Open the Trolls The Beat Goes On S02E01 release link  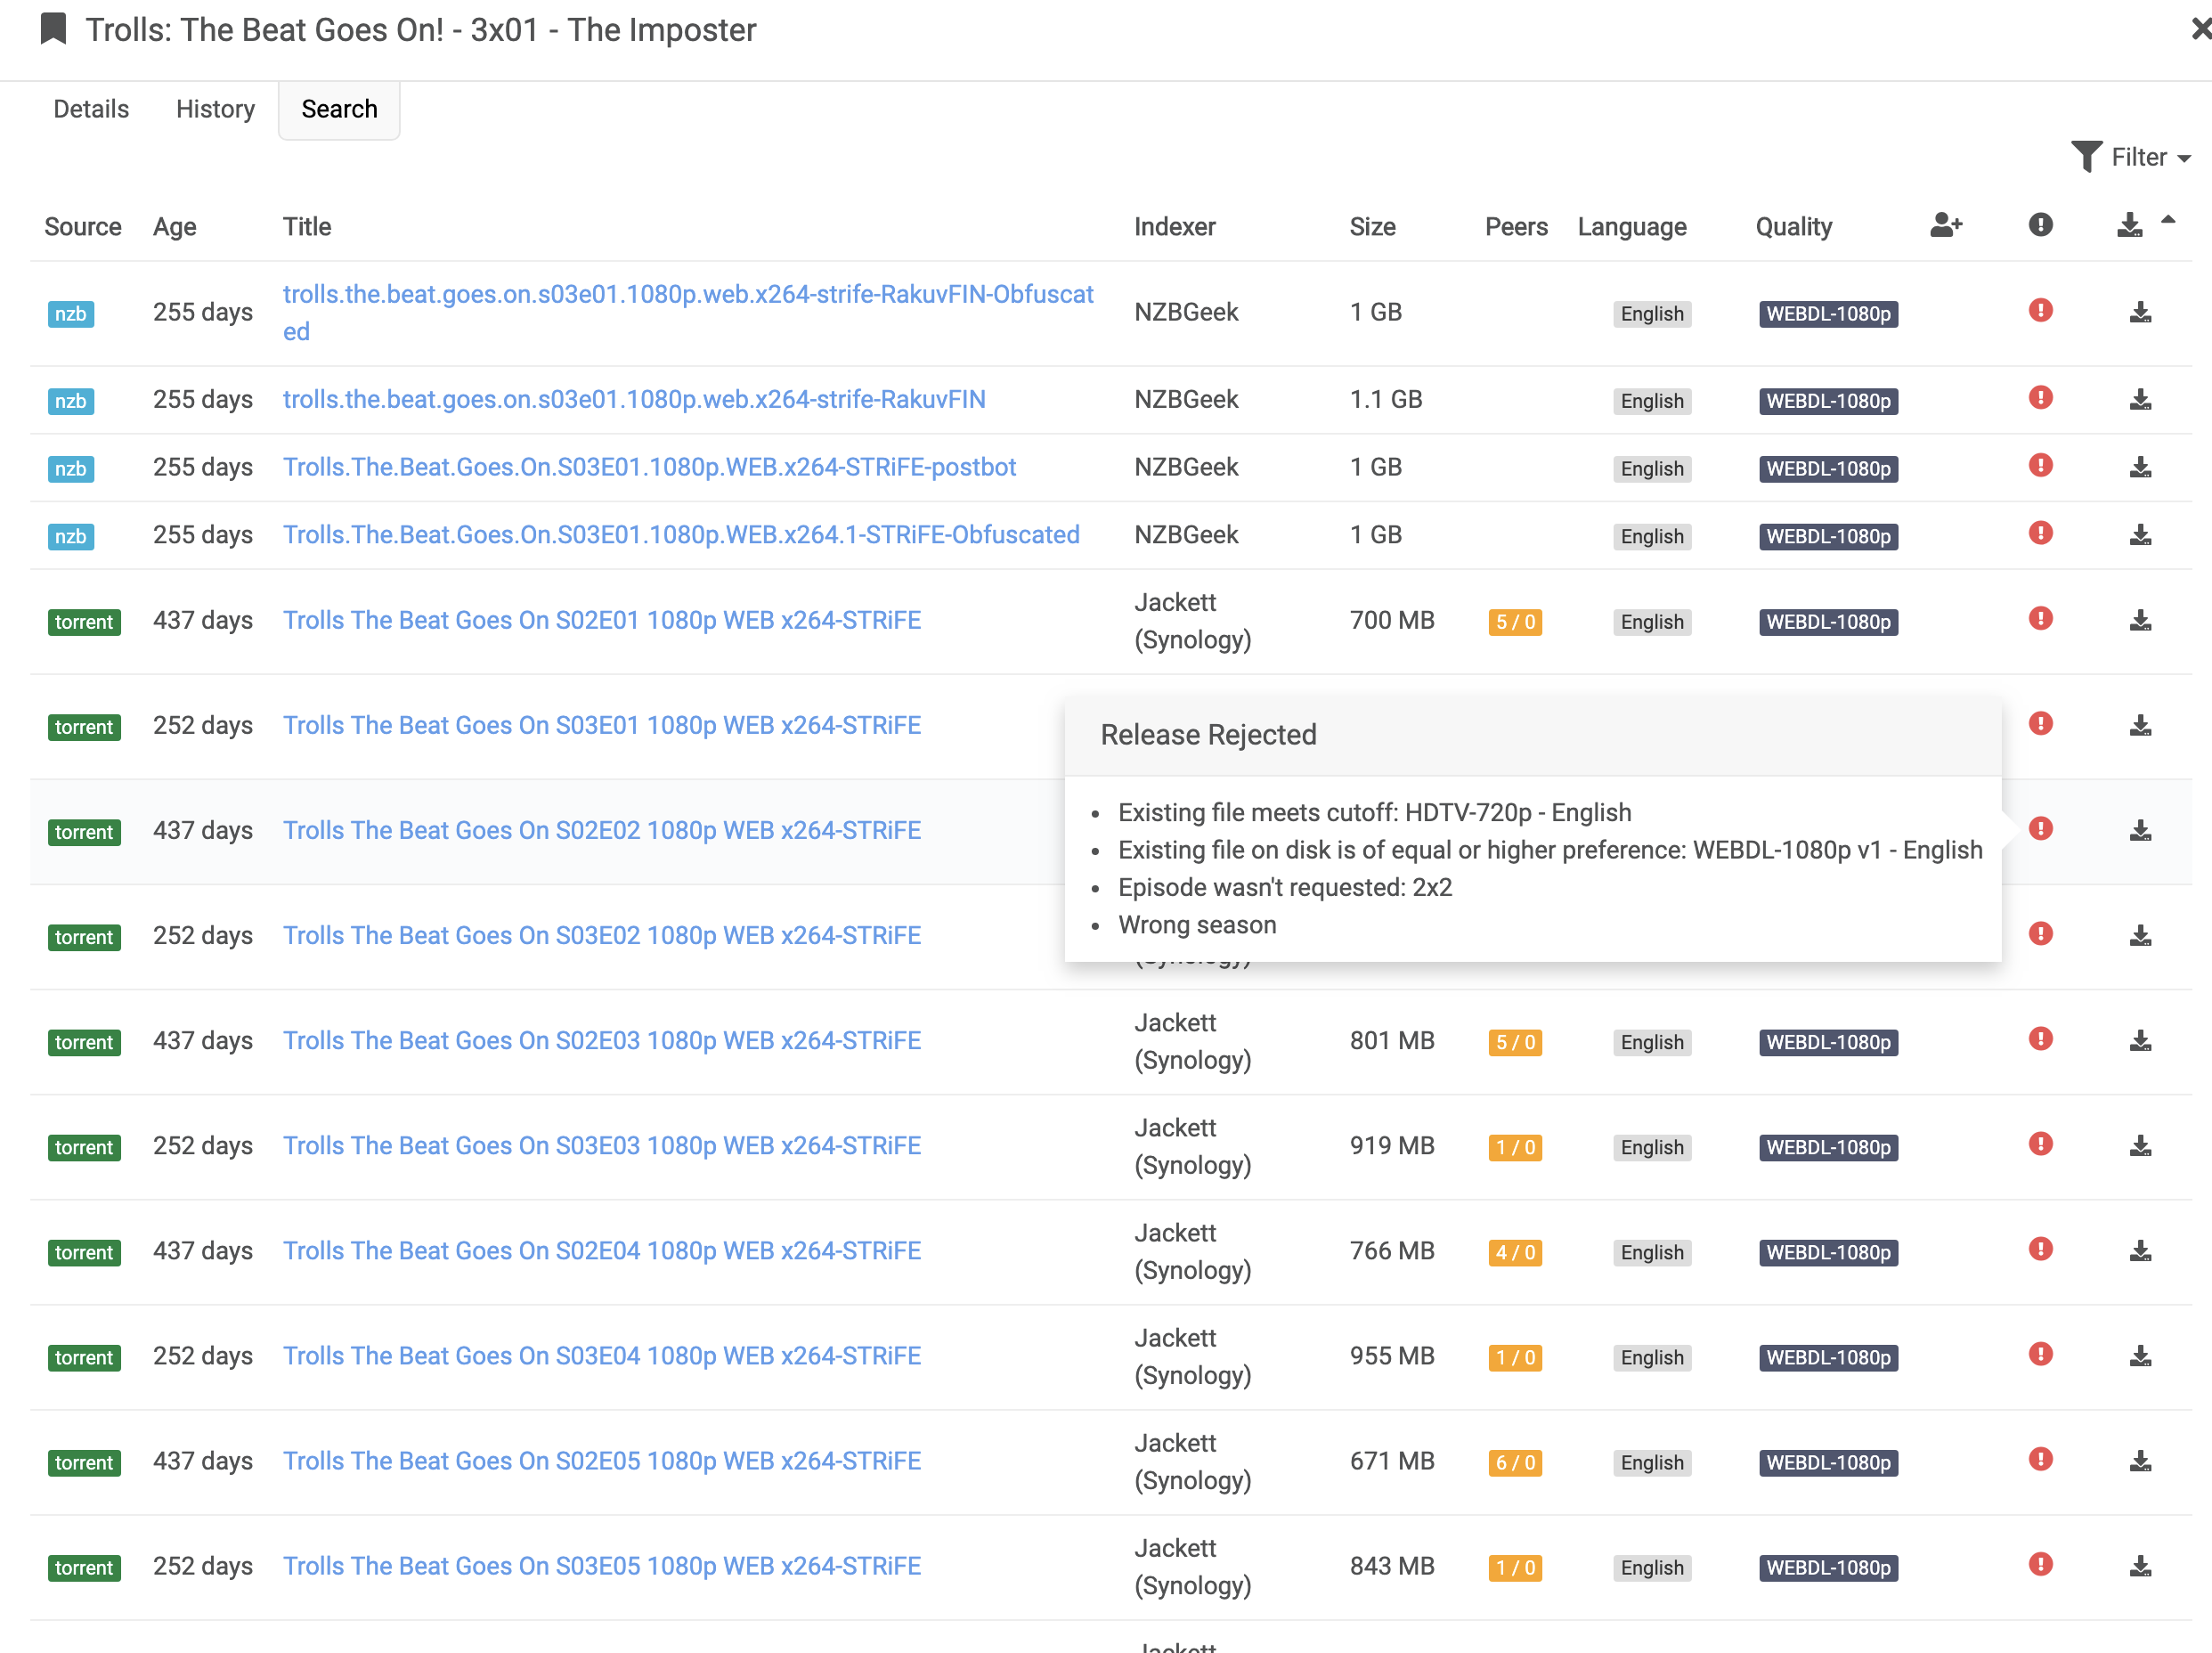601,620
